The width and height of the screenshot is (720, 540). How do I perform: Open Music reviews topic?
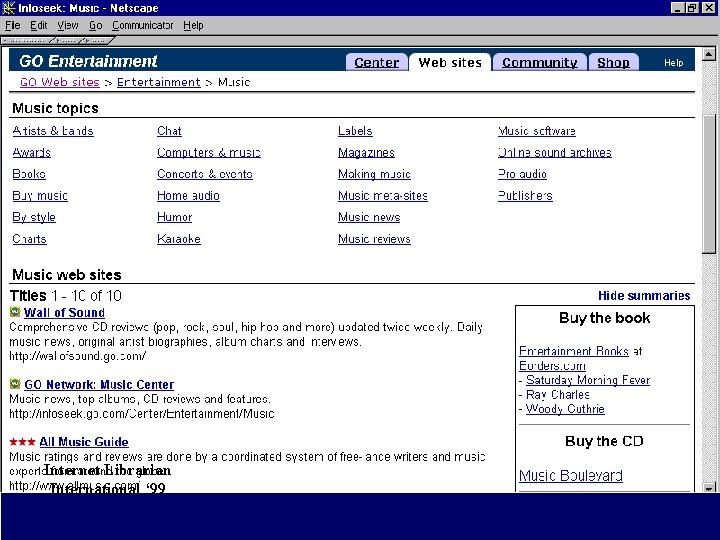point(374,239)
